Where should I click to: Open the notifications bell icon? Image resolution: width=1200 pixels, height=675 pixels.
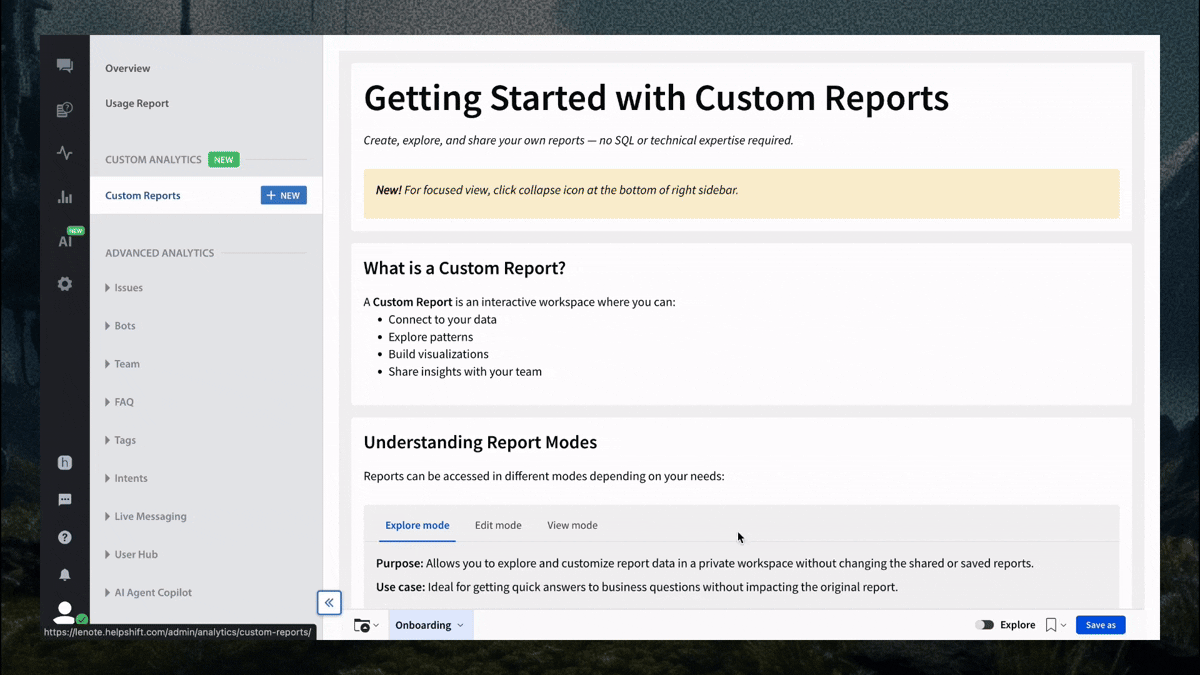tap(65, 575)
